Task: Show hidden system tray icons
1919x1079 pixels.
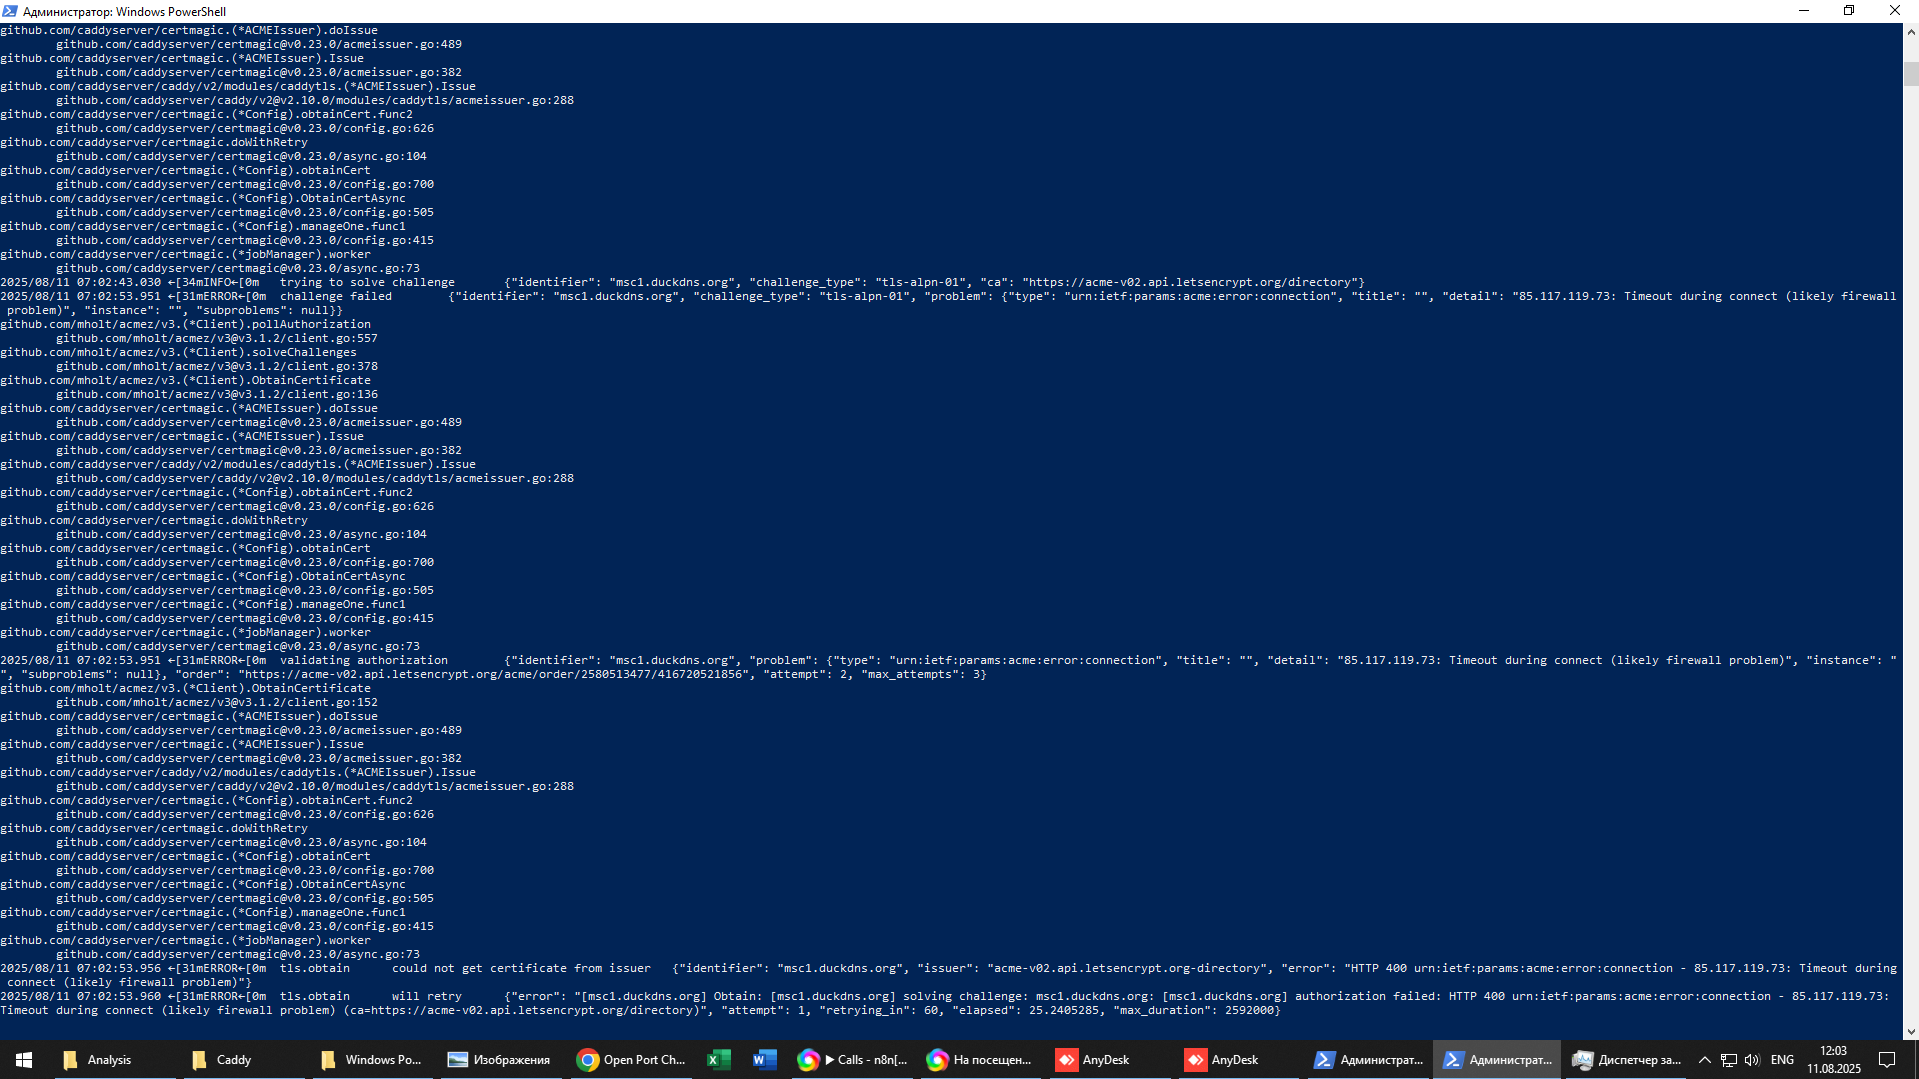Action: (x=1705, y=1060)
